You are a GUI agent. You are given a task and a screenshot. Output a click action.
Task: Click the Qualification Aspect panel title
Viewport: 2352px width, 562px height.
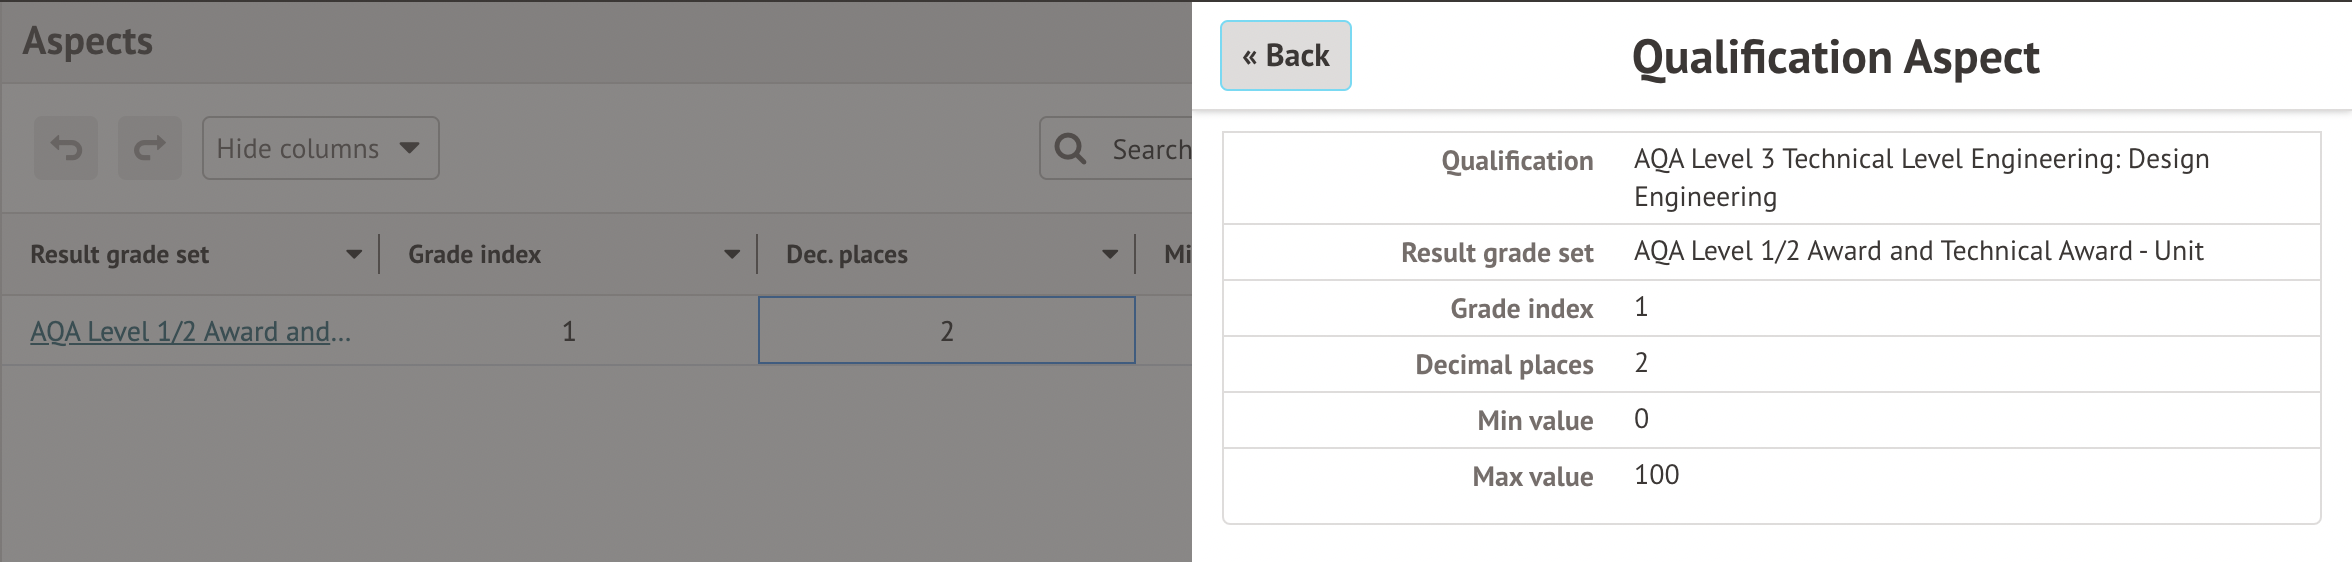coord(1835,57)
